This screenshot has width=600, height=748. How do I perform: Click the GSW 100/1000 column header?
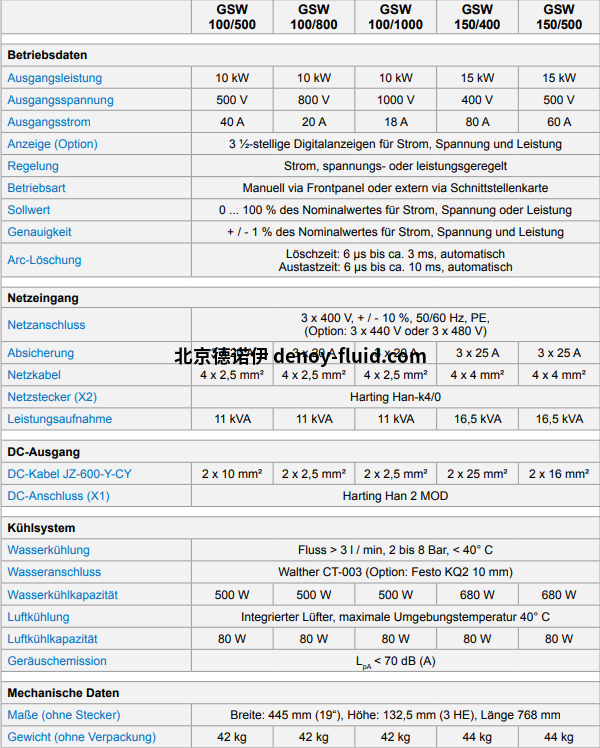click(396, 16)
